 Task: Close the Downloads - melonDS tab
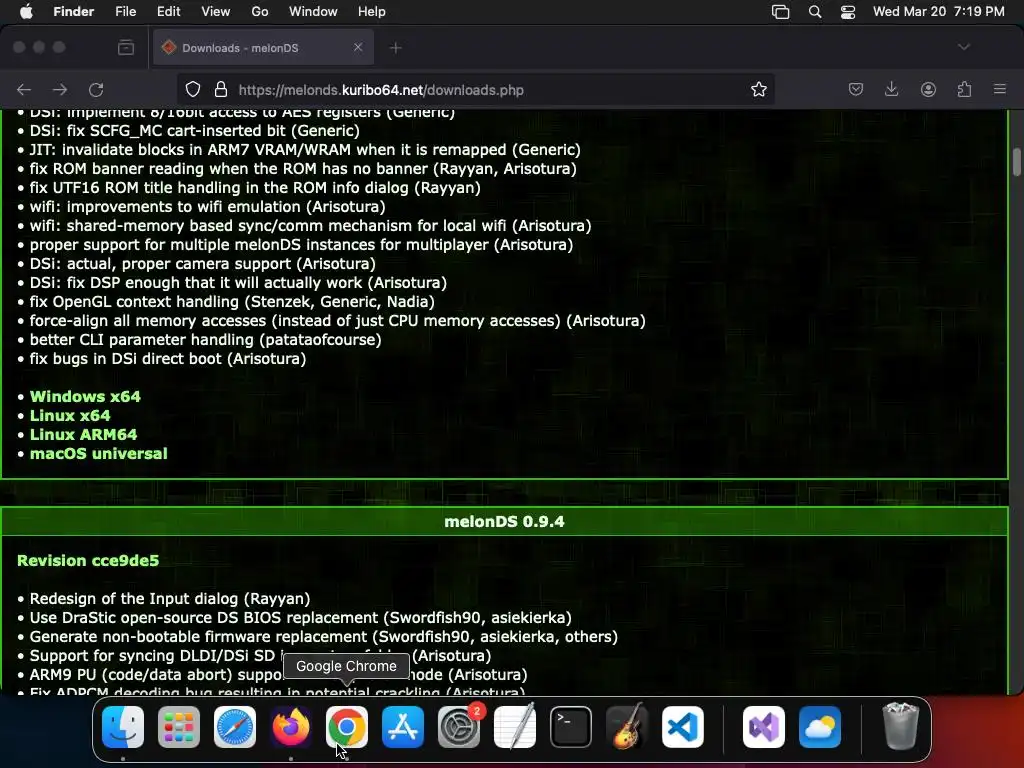(358, 47)
